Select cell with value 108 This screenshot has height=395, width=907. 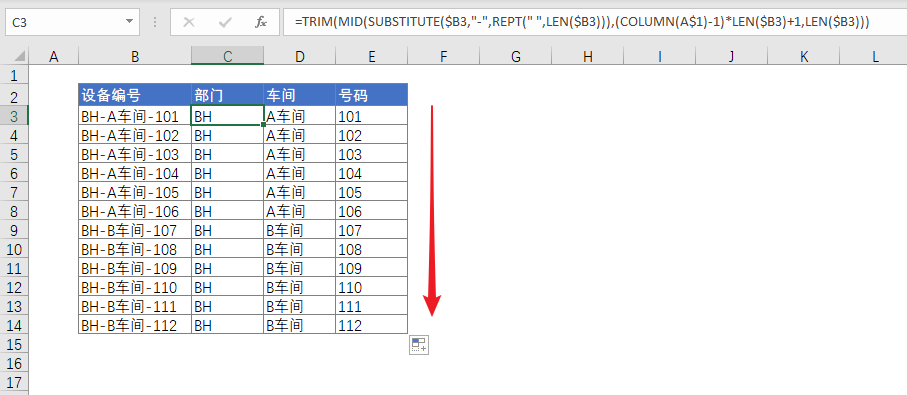(371, 249)
